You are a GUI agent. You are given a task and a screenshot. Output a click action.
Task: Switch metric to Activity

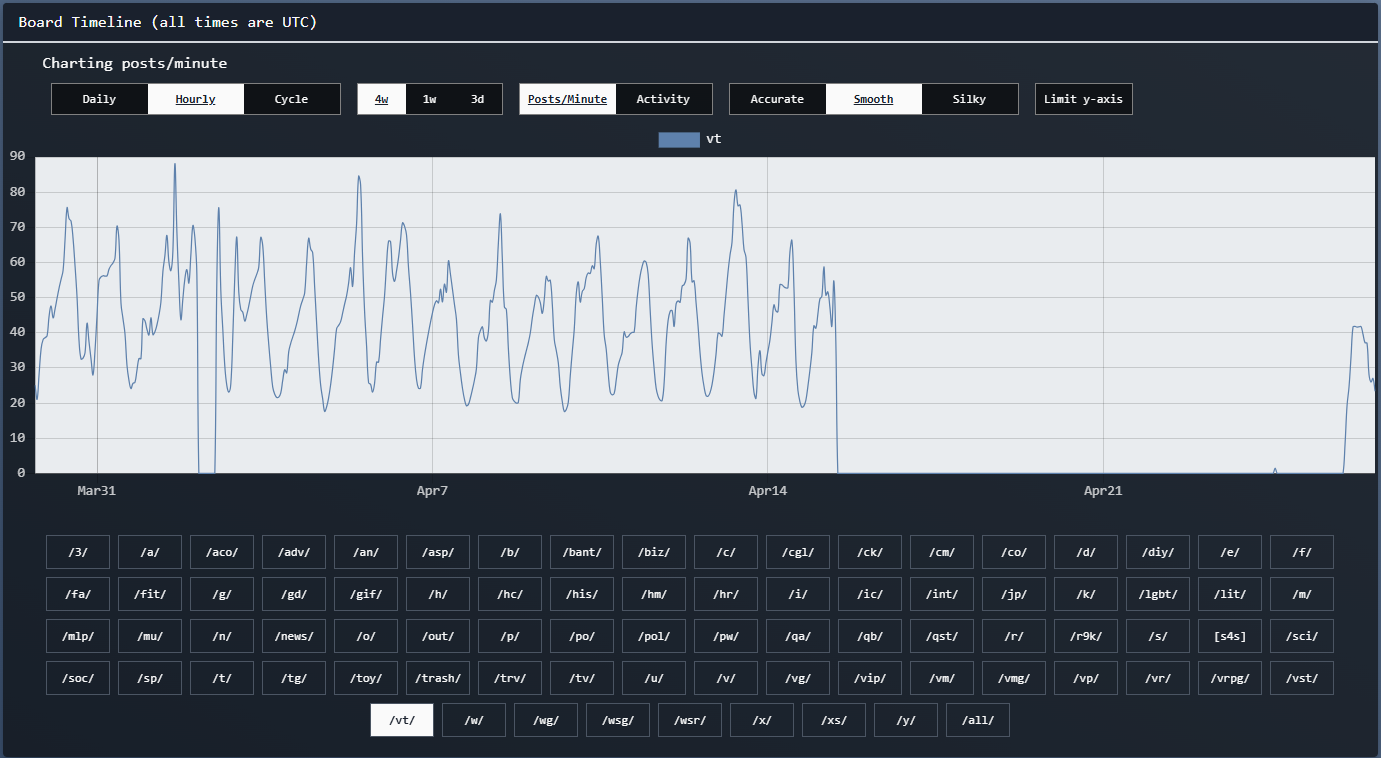(663, 99)
